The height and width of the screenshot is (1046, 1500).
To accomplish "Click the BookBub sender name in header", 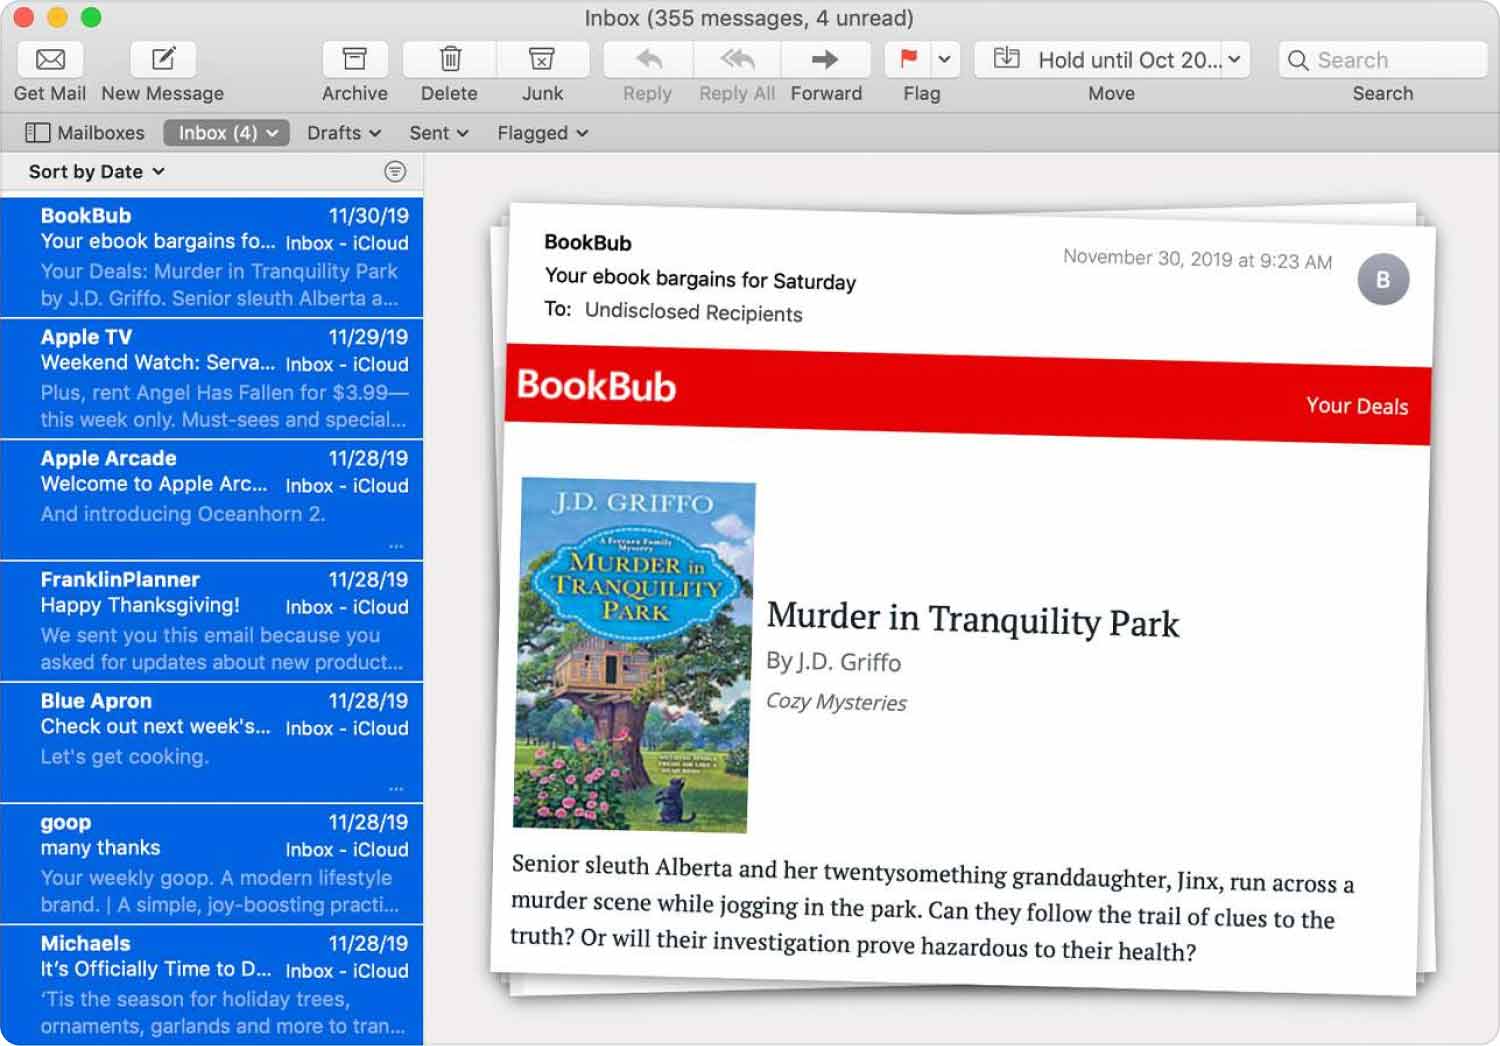I will (588, 243).
